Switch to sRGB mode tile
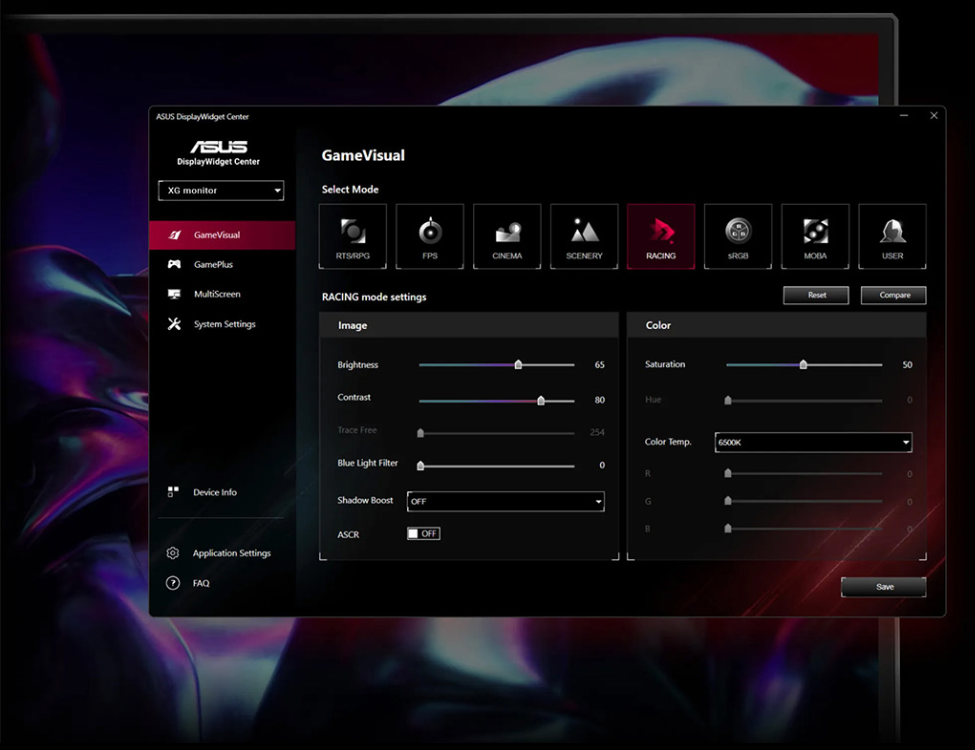The height and width of the screenshot is (750, 975). point(738,236)
